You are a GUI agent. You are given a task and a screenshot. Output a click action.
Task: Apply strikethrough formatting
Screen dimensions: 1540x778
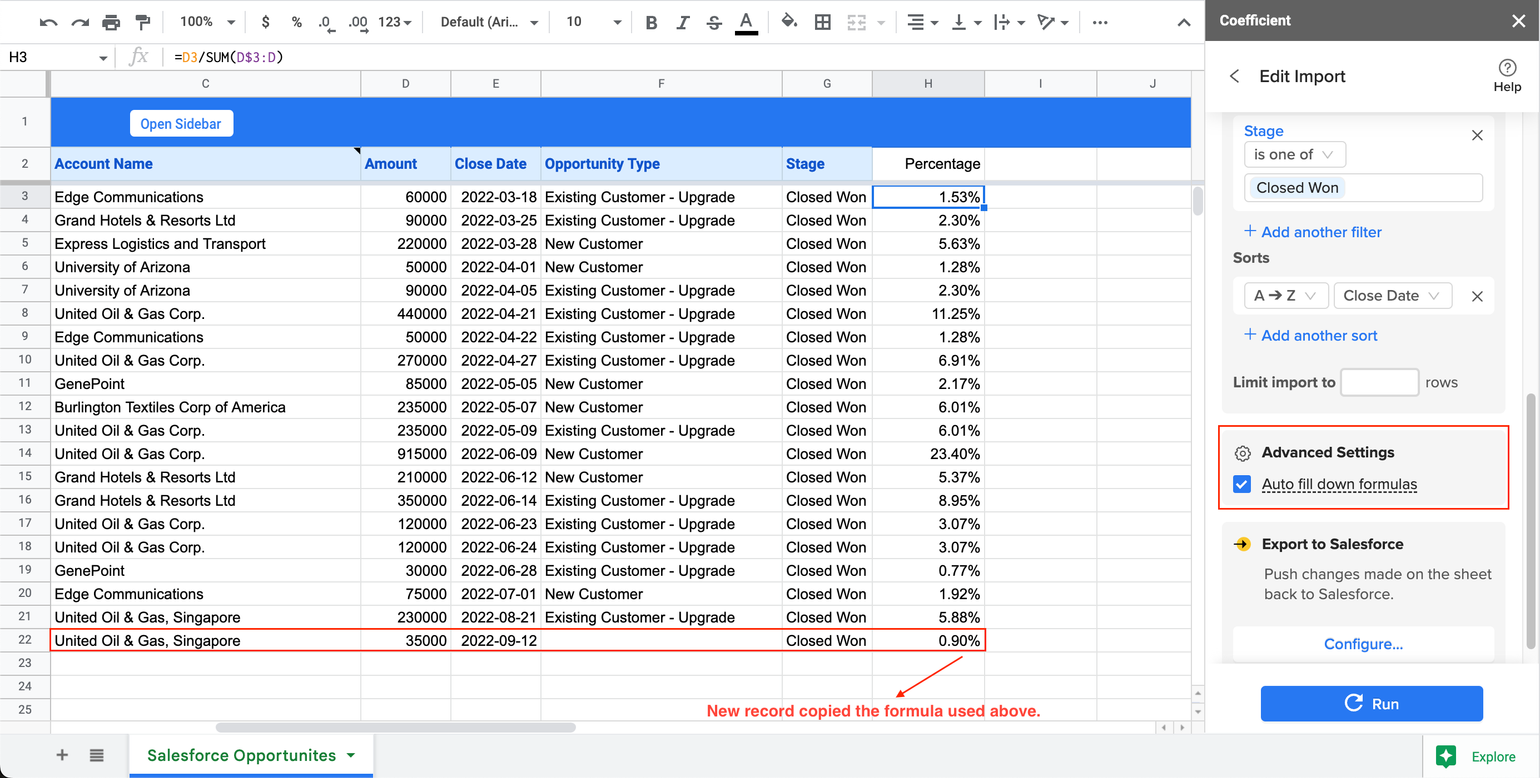pyautogui.click(x=713, y=22)
